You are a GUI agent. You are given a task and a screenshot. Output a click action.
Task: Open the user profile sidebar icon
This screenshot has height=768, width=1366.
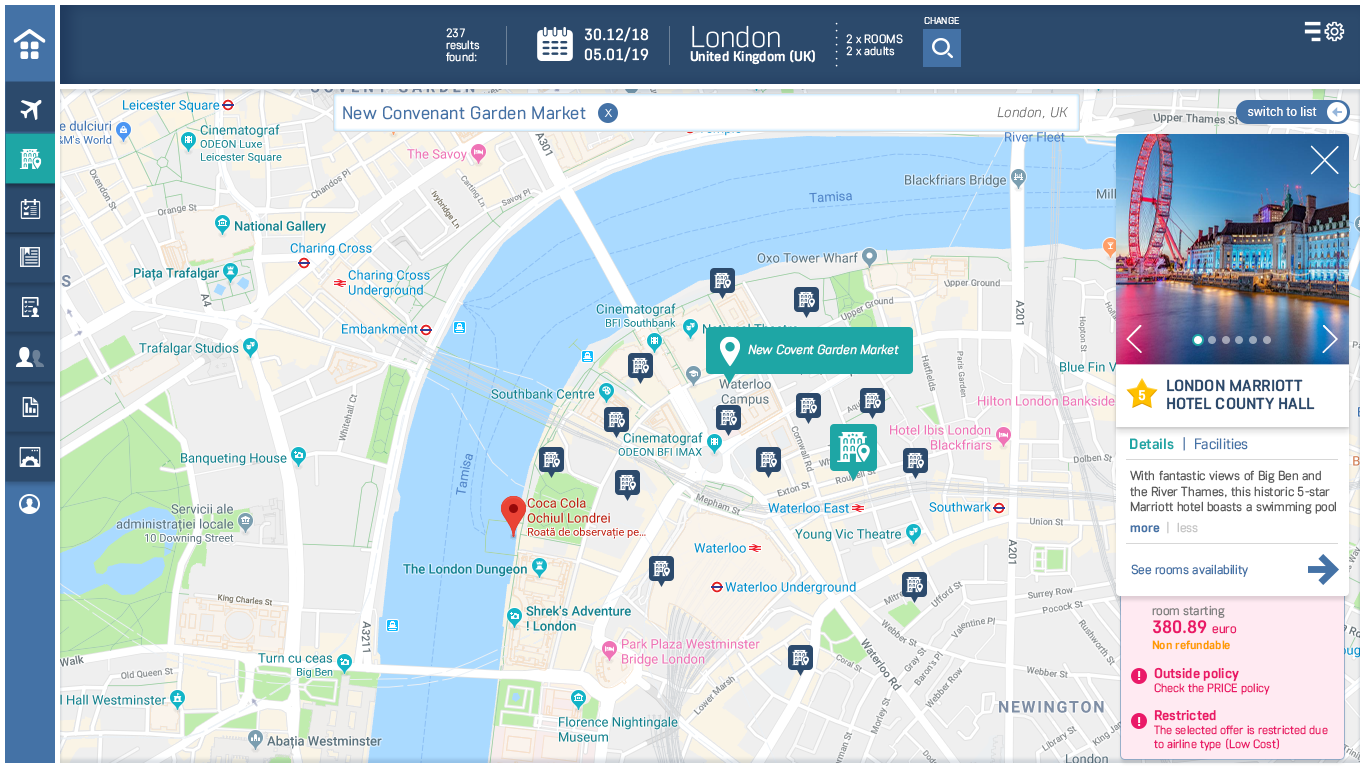pyautogui.click(x=30, y=505)
